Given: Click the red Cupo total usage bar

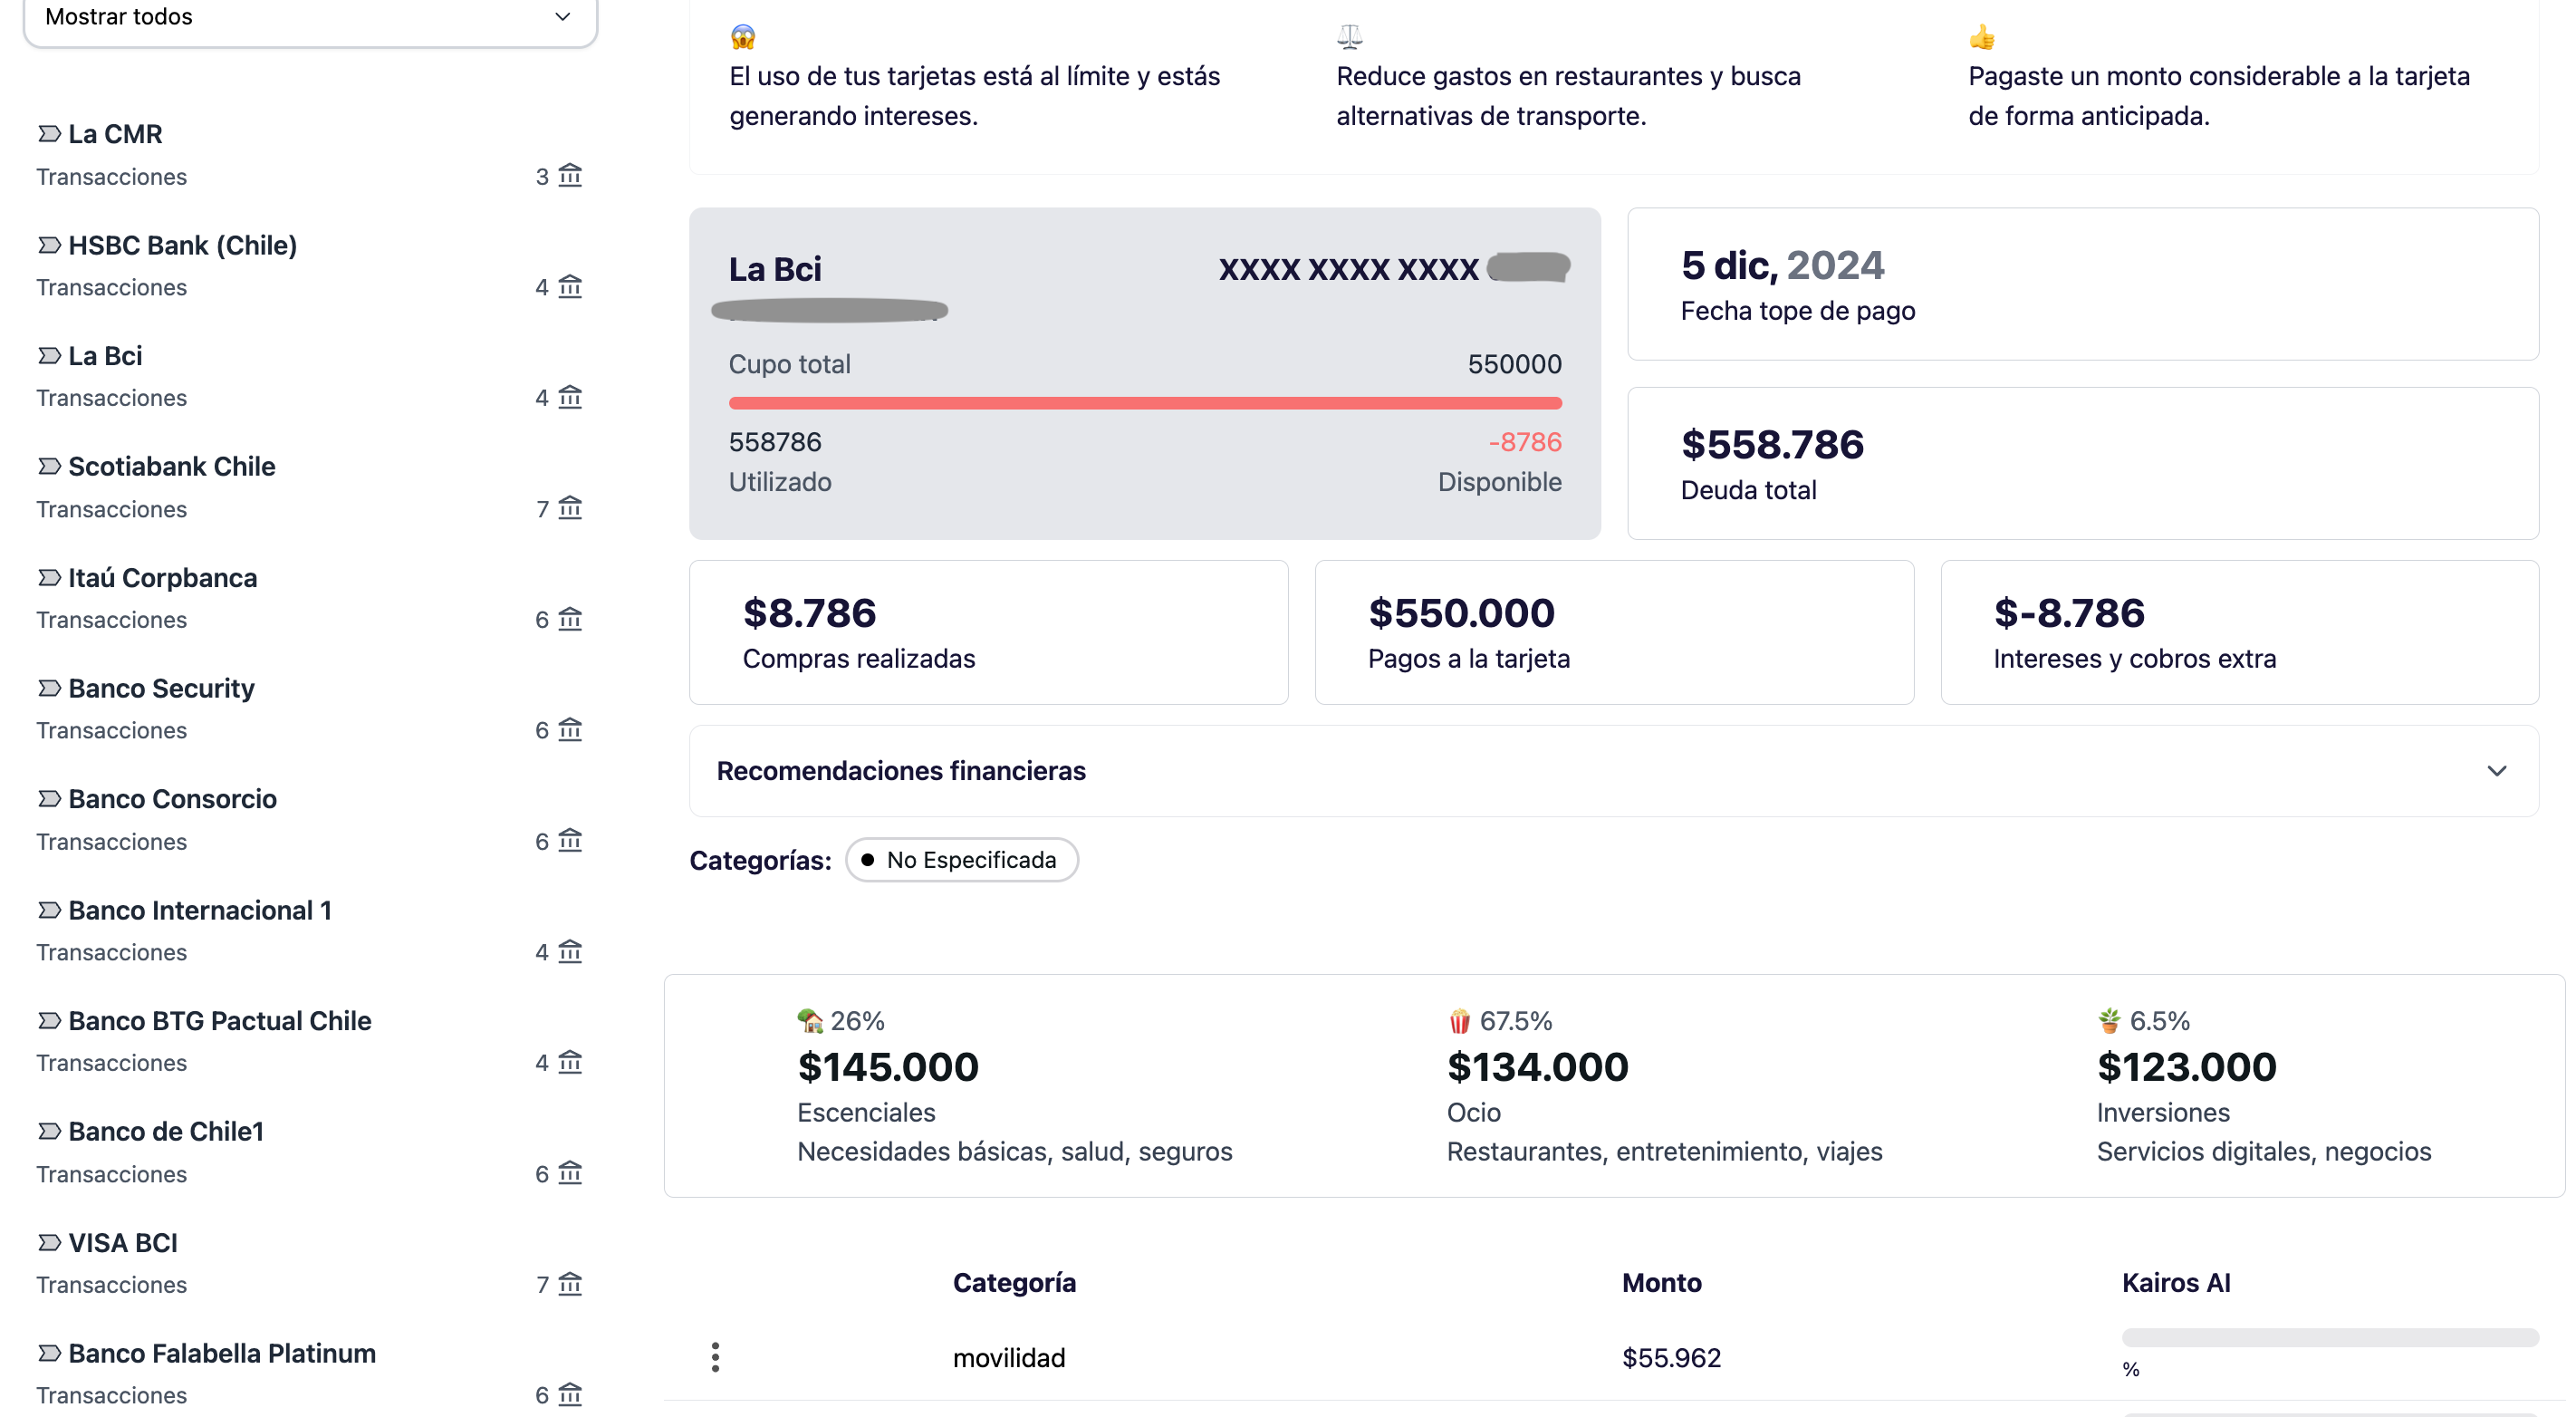Looking at the screenshot, I should (1145, 403).
